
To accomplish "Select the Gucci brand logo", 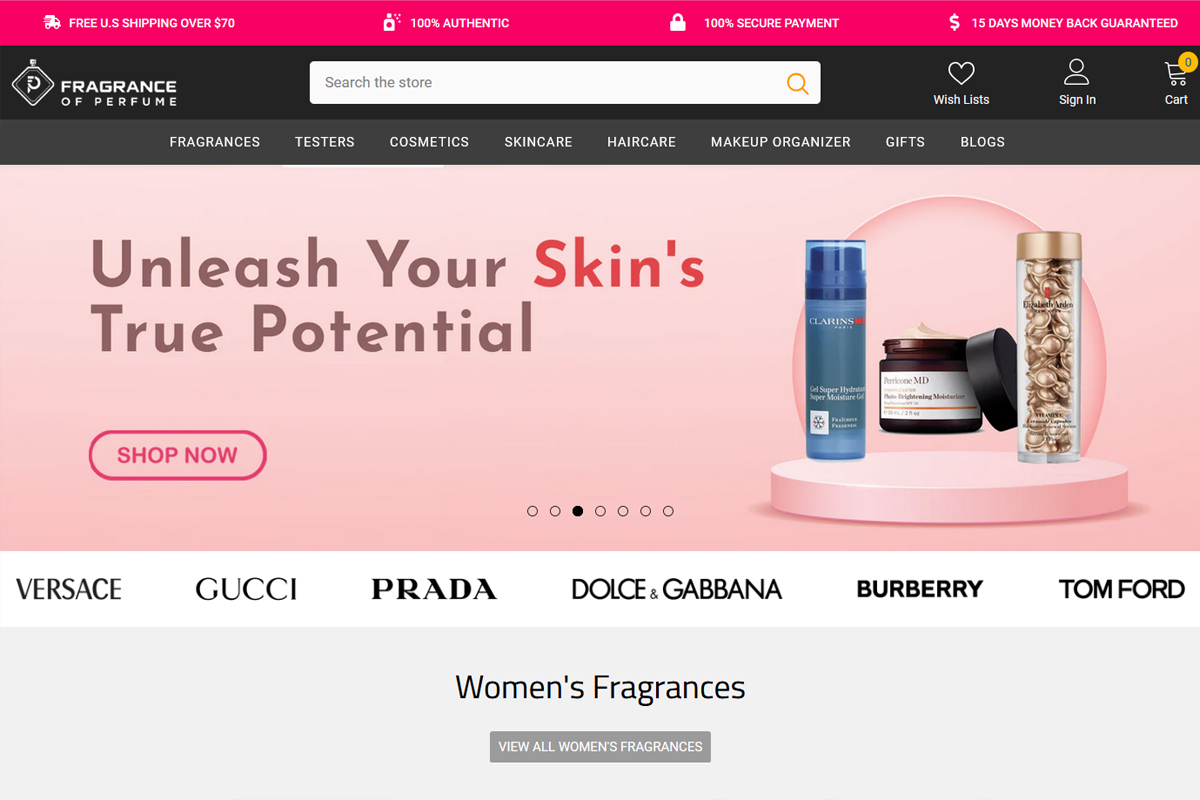I will coord(246,589).
